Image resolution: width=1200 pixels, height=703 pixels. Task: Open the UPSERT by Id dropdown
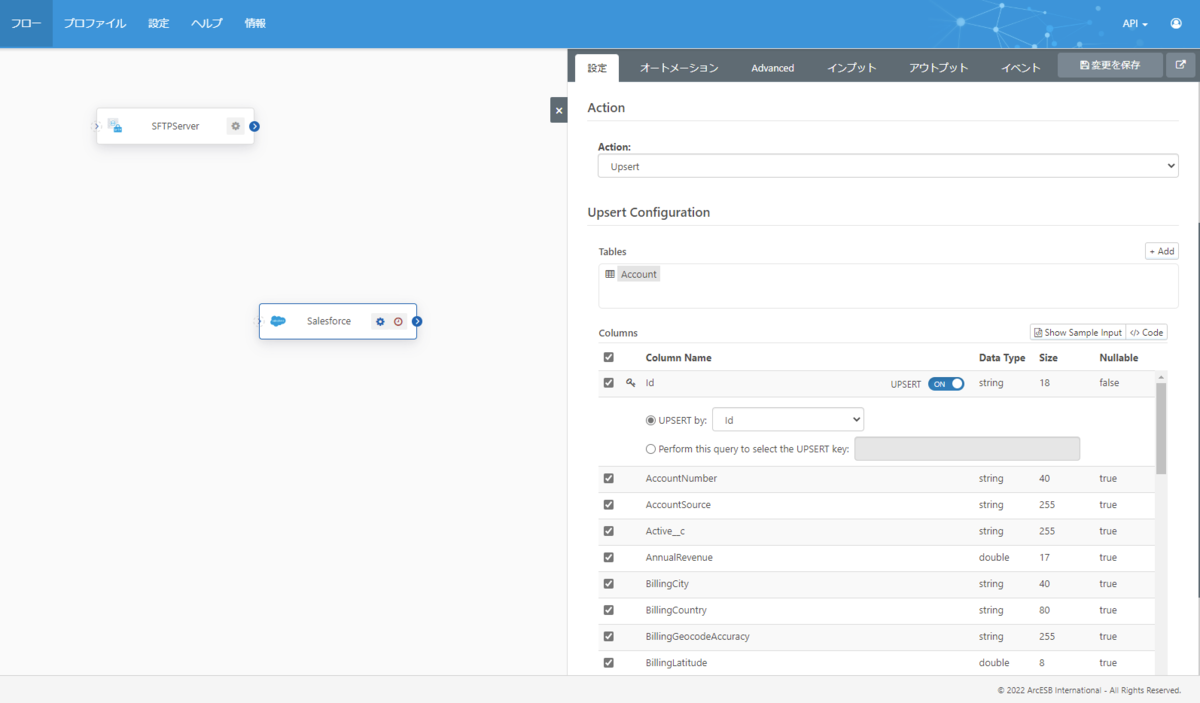(x=788, y=420)
